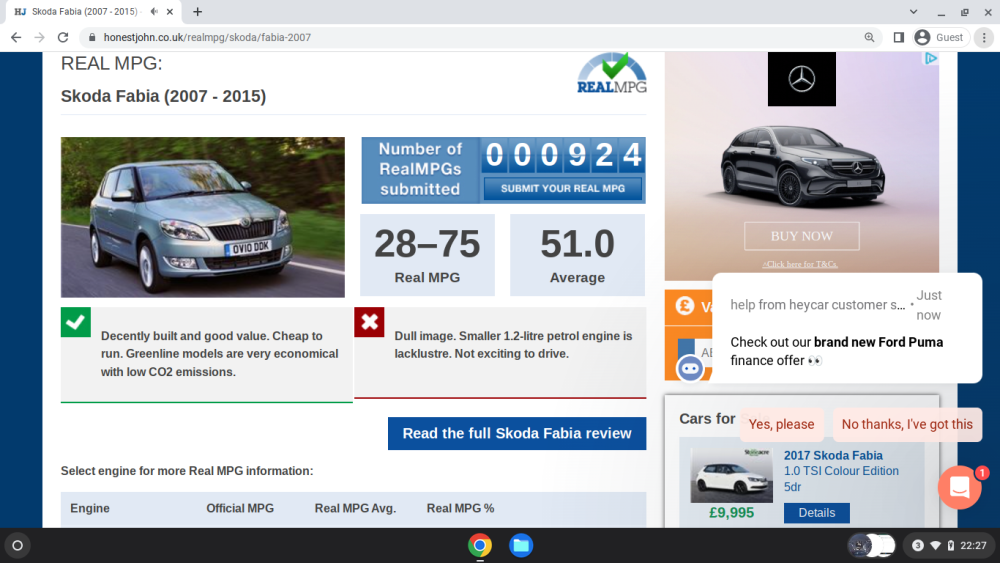Click the shelf toggle pill icon
Viewport: 1000px width, 563px height.
(871, 546)
